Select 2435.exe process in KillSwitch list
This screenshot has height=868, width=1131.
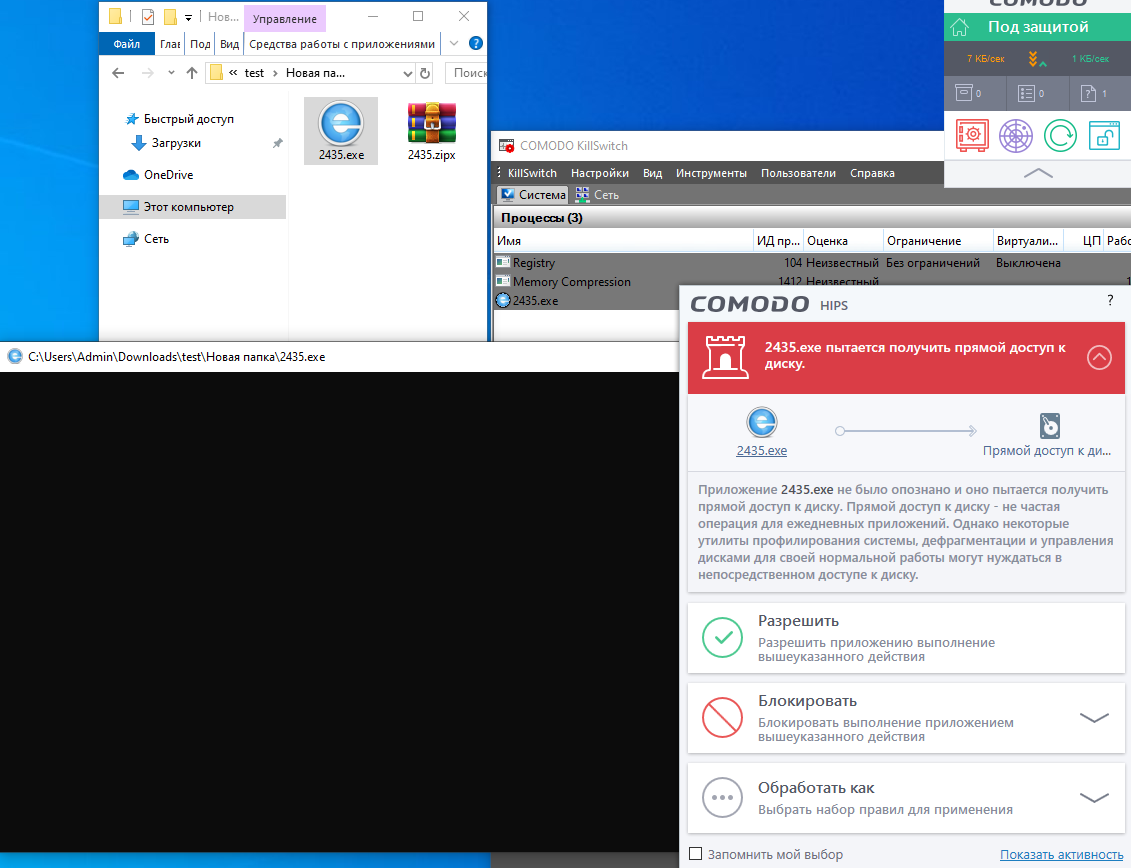pyautogui.click(x=586, y=301)
